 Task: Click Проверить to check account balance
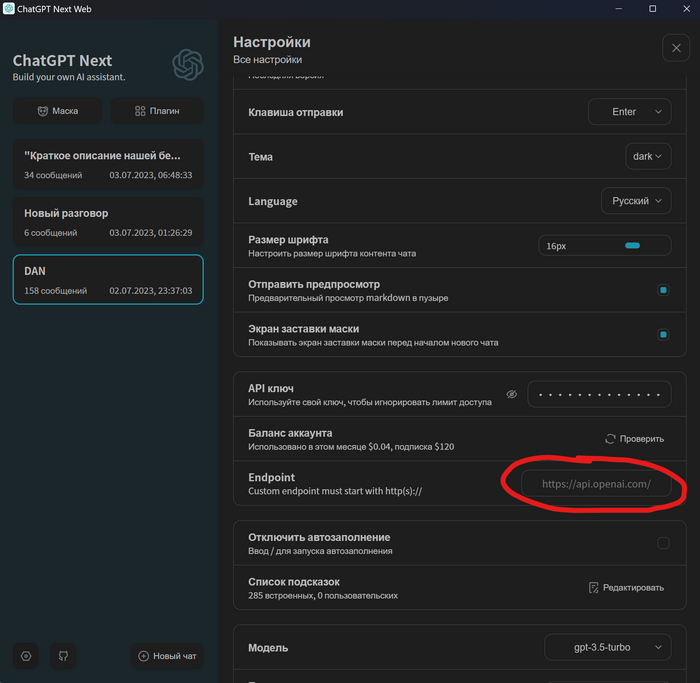(635, 439)
